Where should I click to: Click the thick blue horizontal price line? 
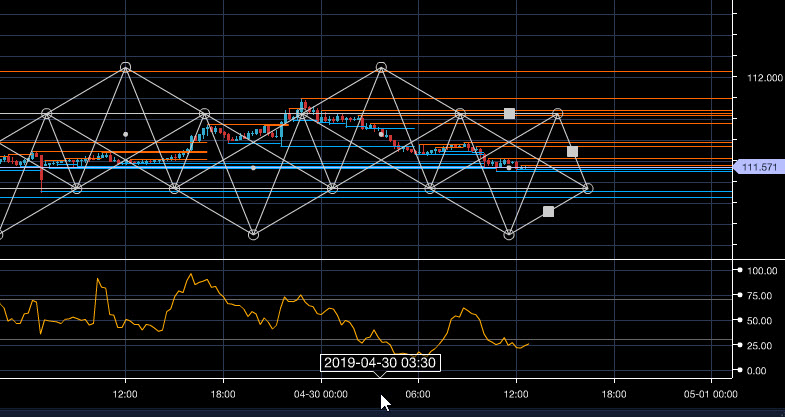tap(150, 168)
